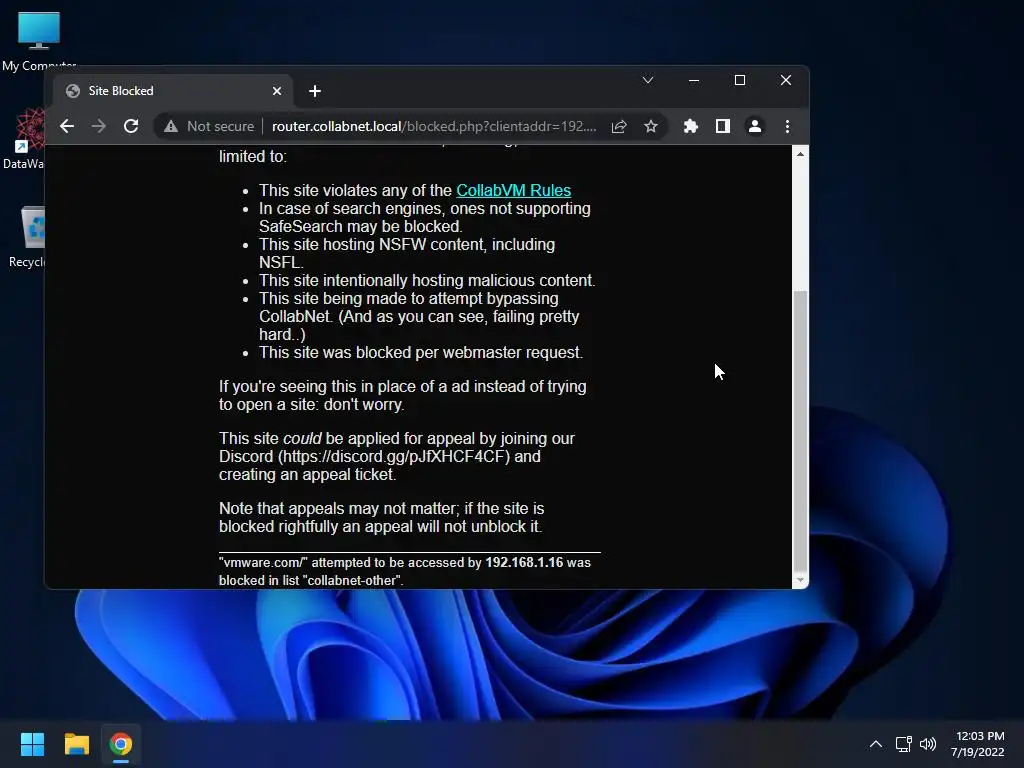Image resolution: width=1024 pixels, height=768 pixels.
Task: Open the tab search dropdown chevron
Action: coord(648,80)
